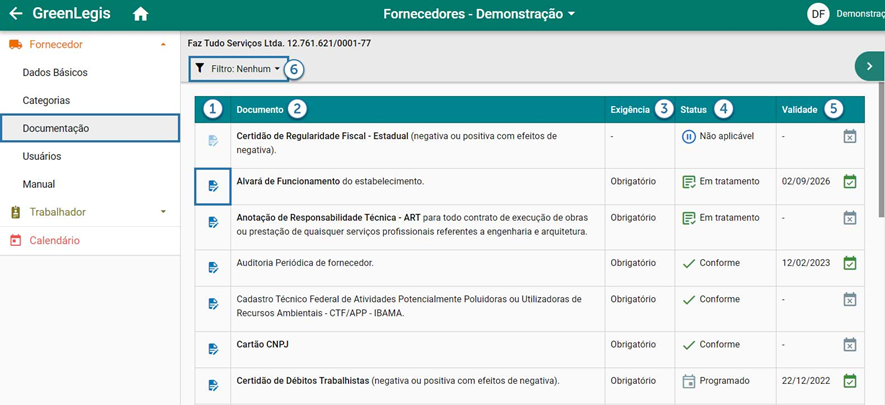Open edit icon for Certidão de Débitos Trabalhistas
The image size is (885, 405).
tap(213, 385)
